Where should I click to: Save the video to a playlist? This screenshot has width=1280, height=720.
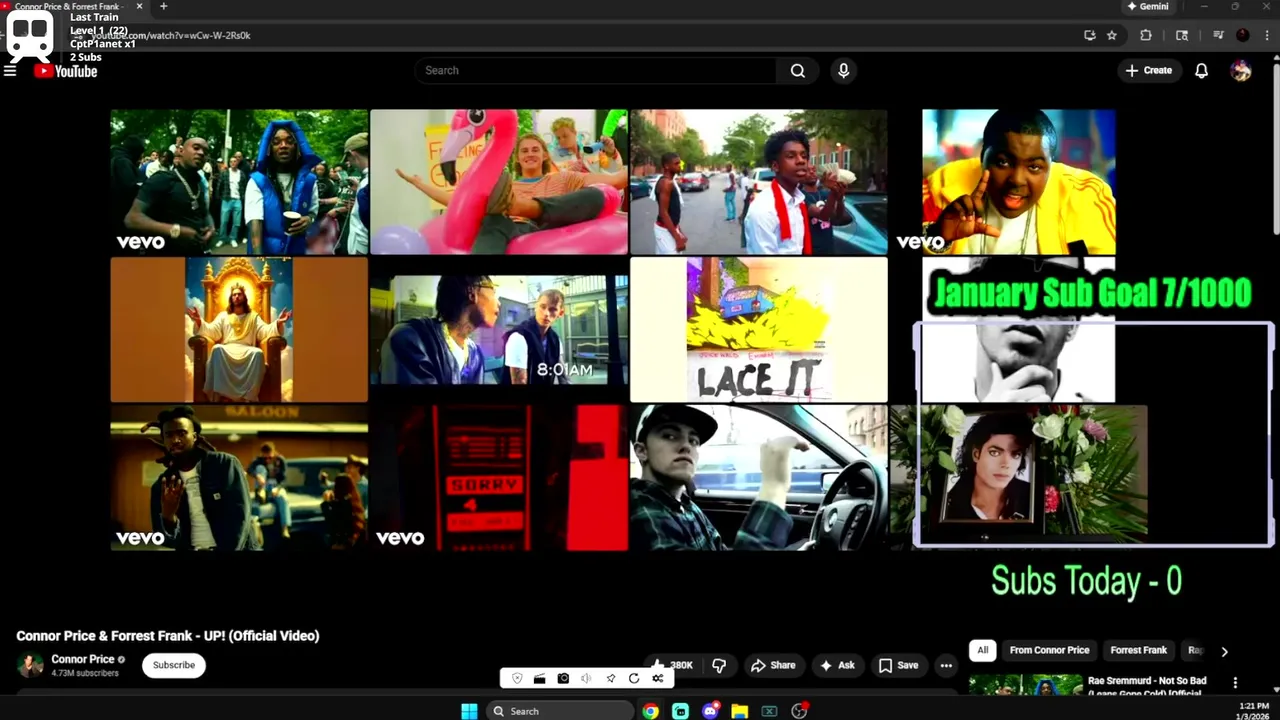click(x=898, y=665)
